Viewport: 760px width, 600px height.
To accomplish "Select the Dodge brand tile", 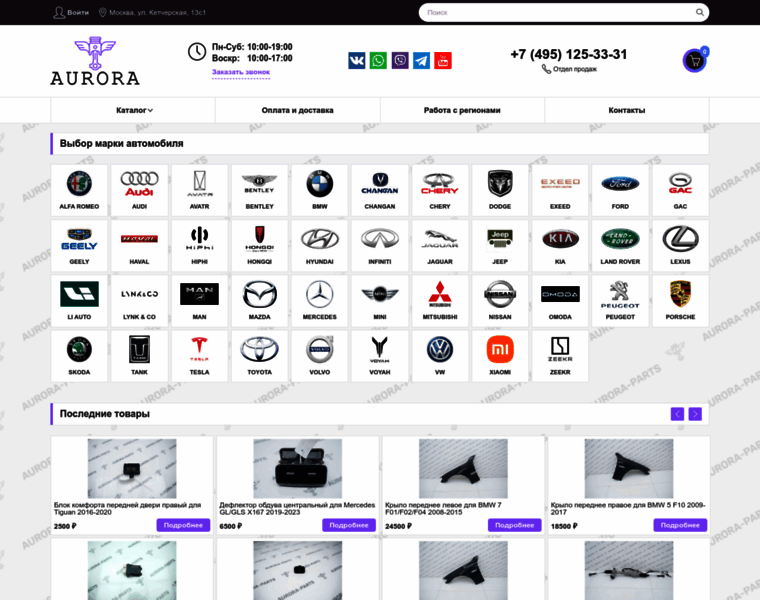I will point(500,190).
